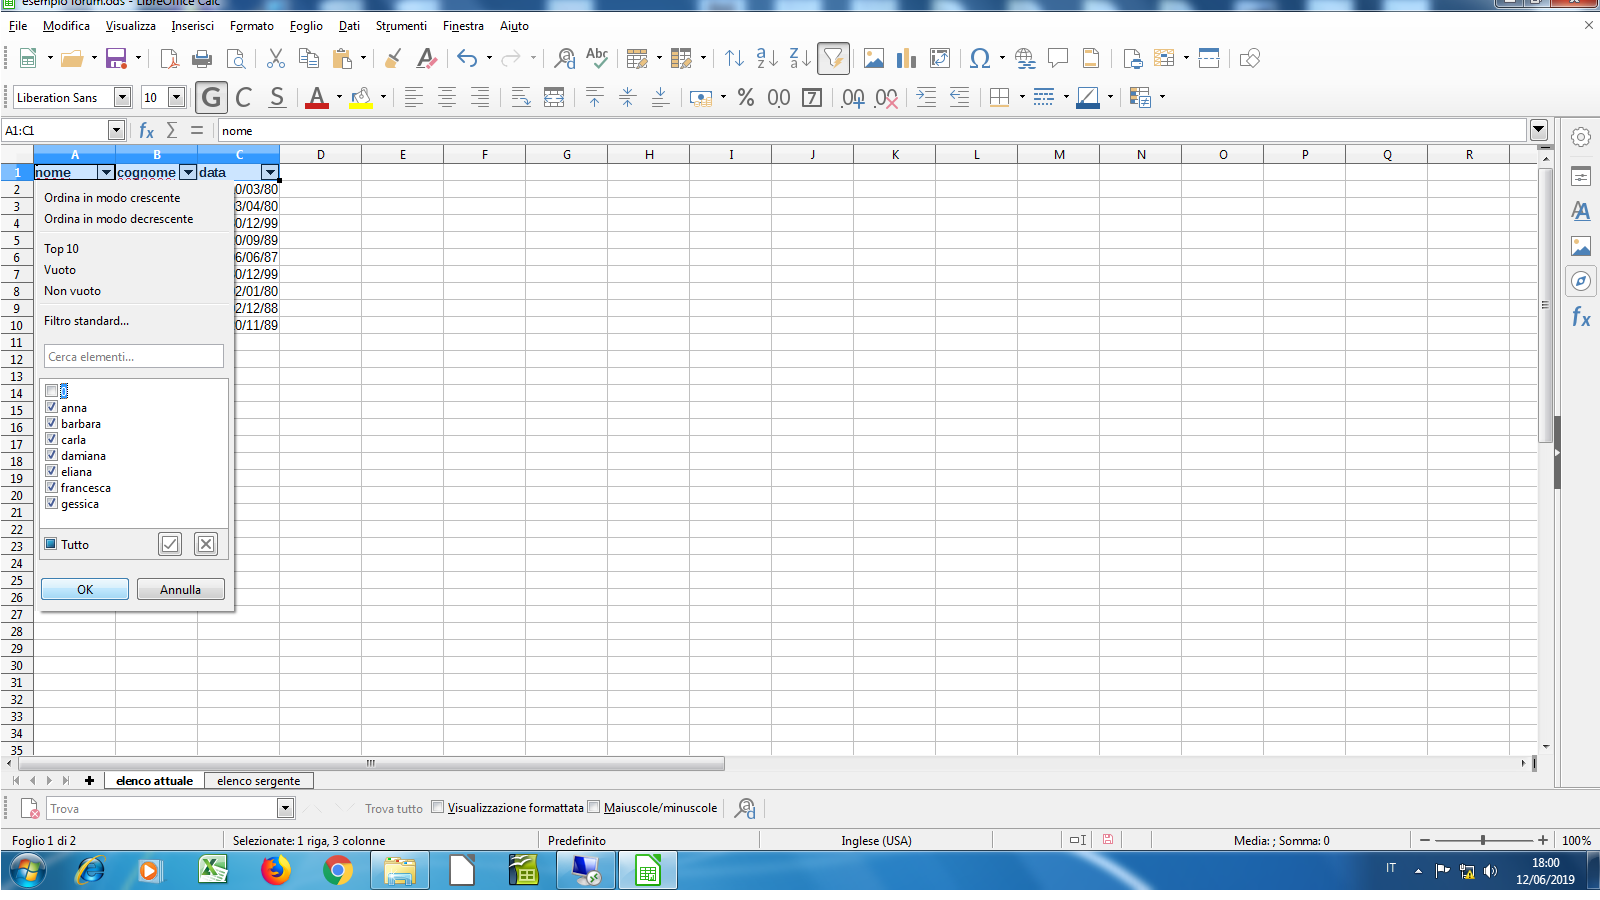The height and width of the screenshot is (900, 1600).
Task: Click the Cerca elementi search field
Action: [x=133, y=357]
